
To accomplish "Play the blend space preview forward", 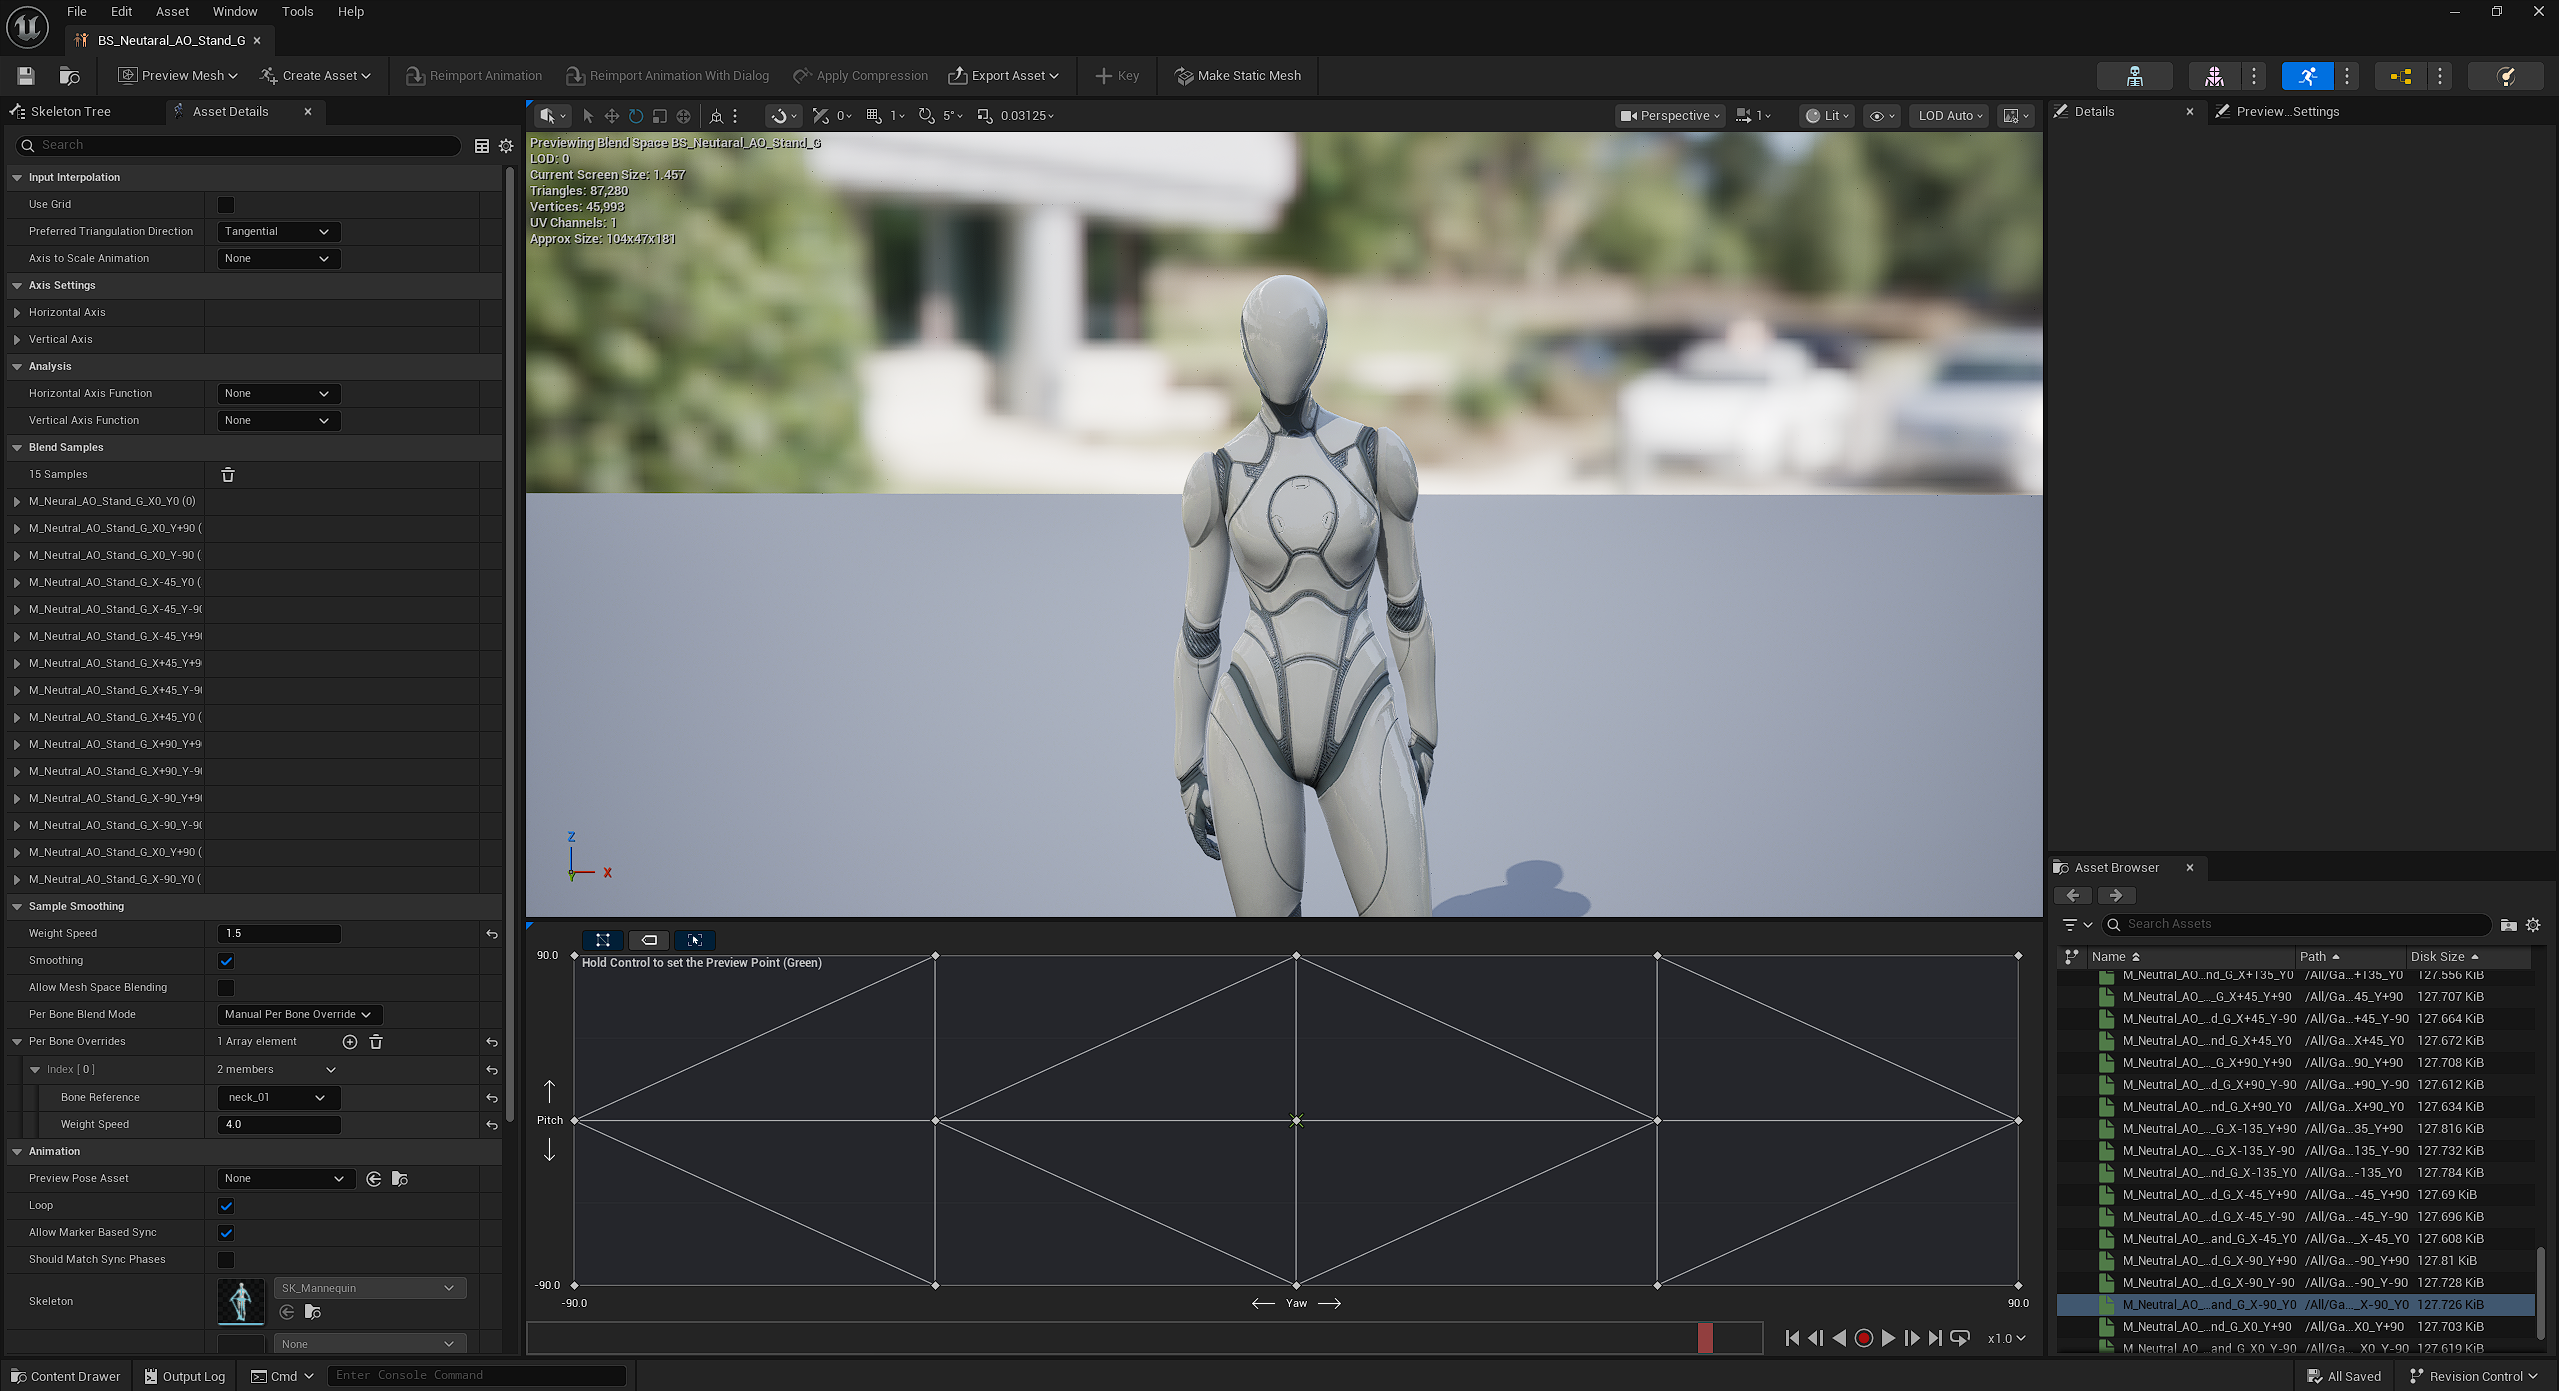I will 1888,1338.
